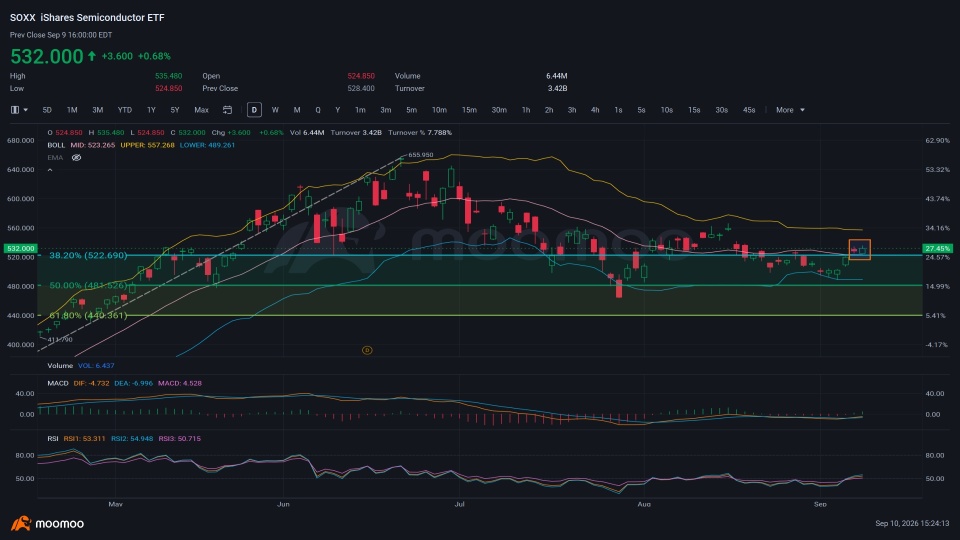The image size is (960, 540).
Task: Click the moomoo logo icon
Action: [x=21, y=523]
